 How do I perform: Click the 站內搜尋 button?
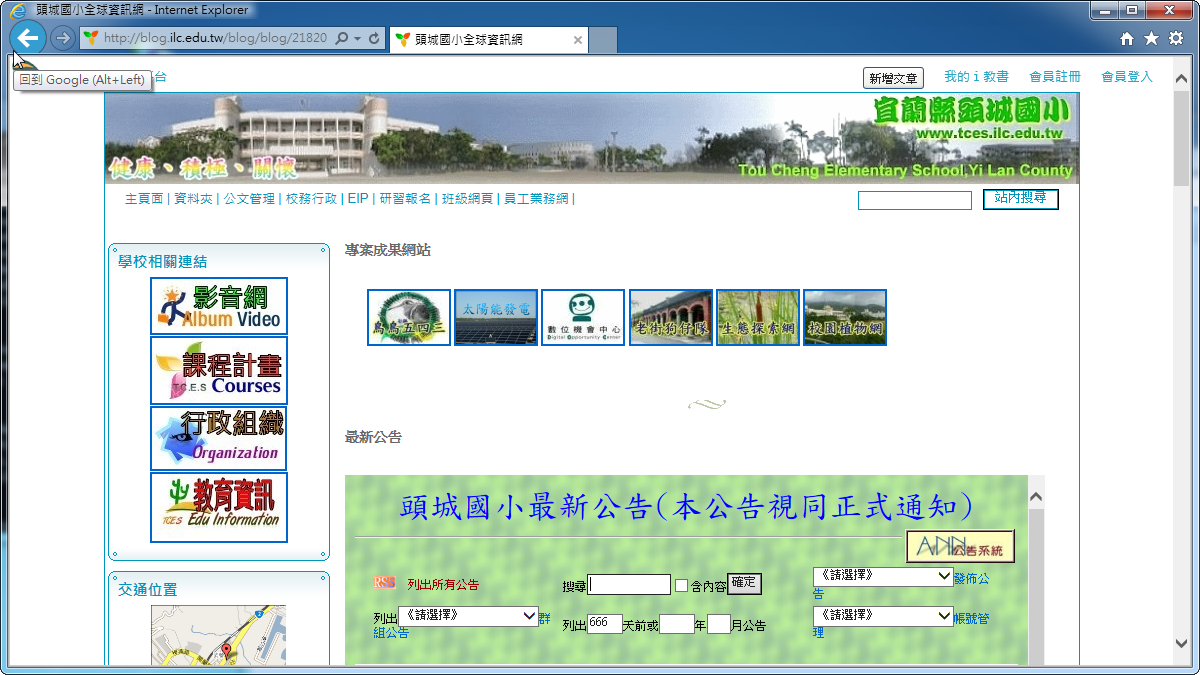(1020, 199)
